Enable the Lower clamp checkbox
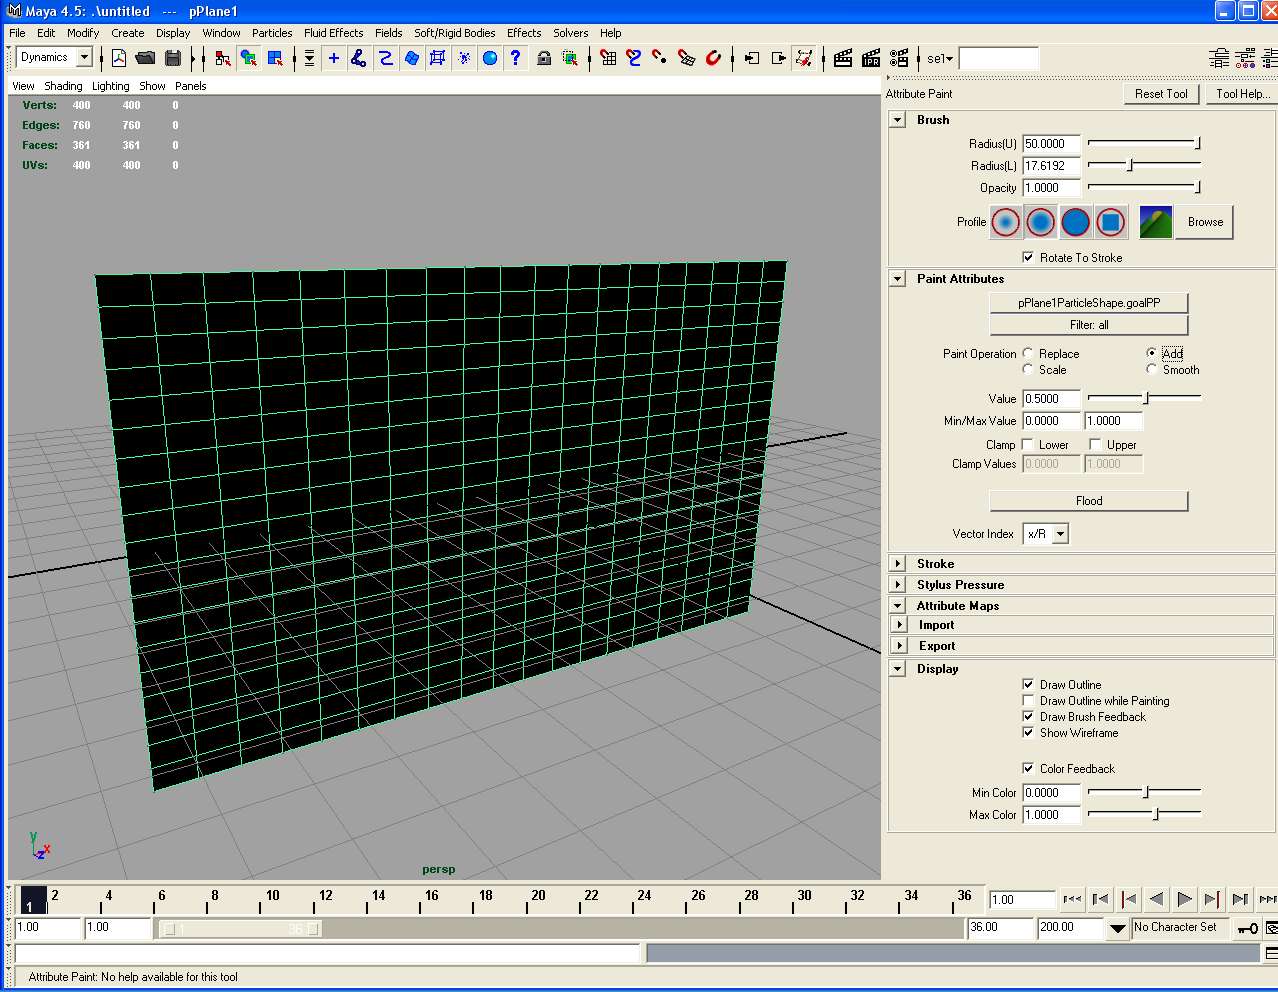The image size is (1278, 992). coord(1028,444)
